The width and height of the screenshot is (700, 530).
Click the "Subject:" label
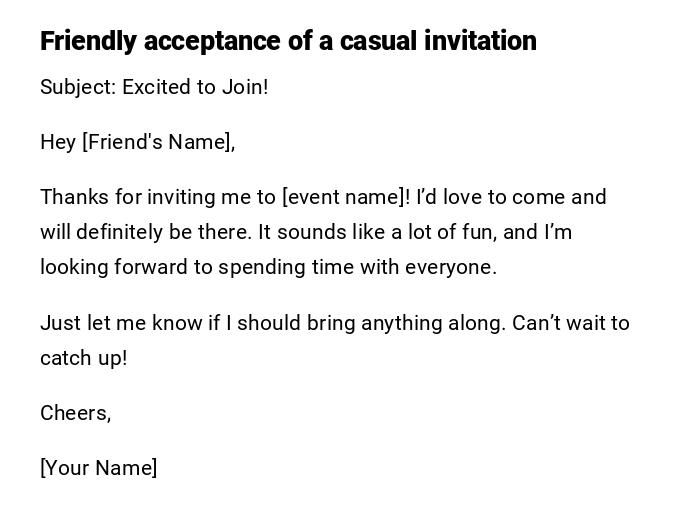click(78, 87)
